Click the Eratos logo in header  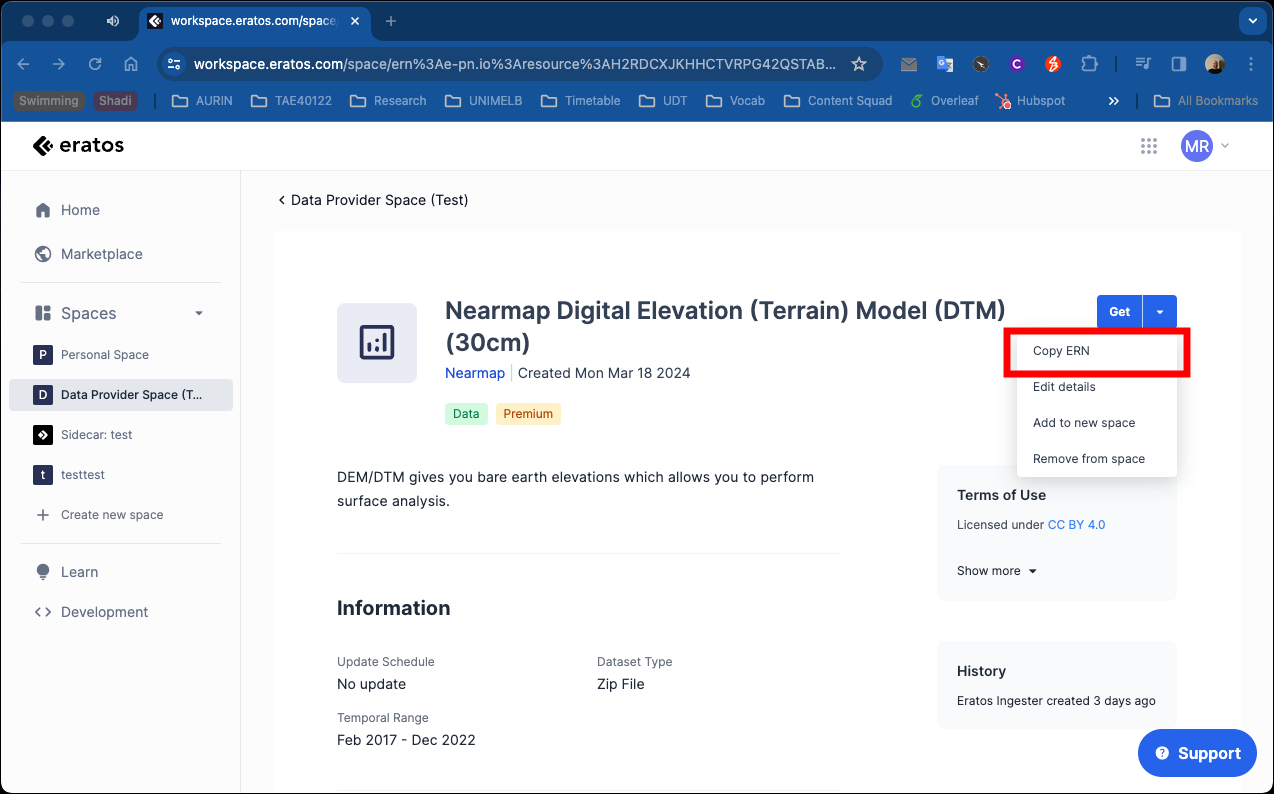pos(78,146)
